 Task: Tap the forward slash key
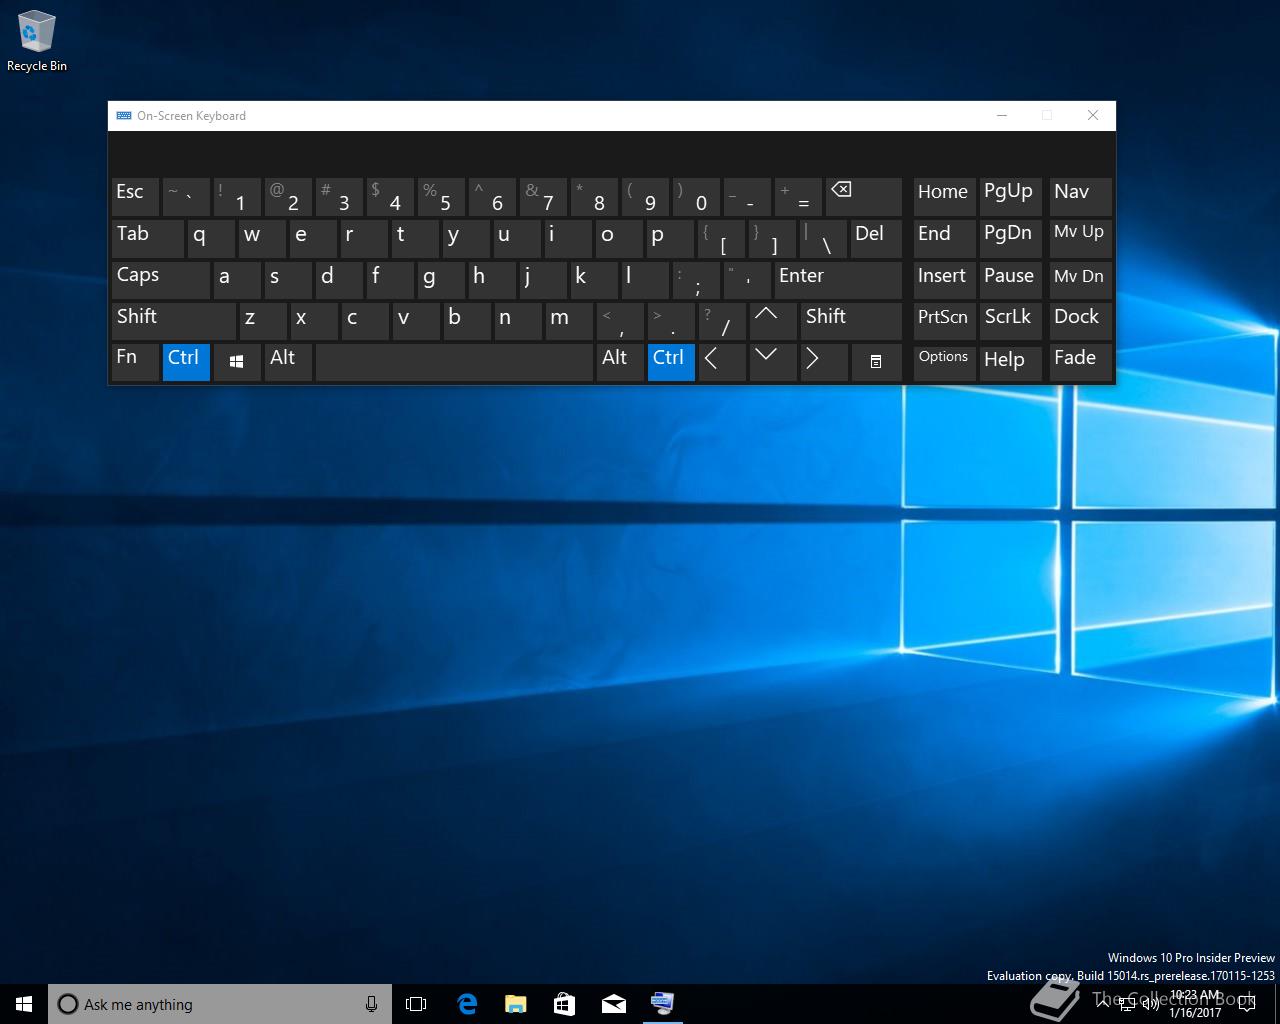722,321
